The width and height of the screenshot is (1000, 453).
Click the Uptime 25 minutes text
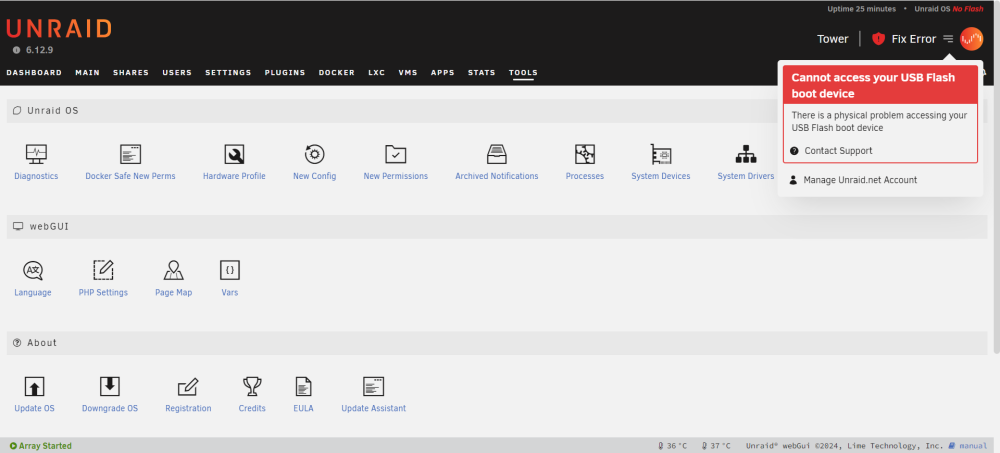pyautogui.click(x=862, y=9)
